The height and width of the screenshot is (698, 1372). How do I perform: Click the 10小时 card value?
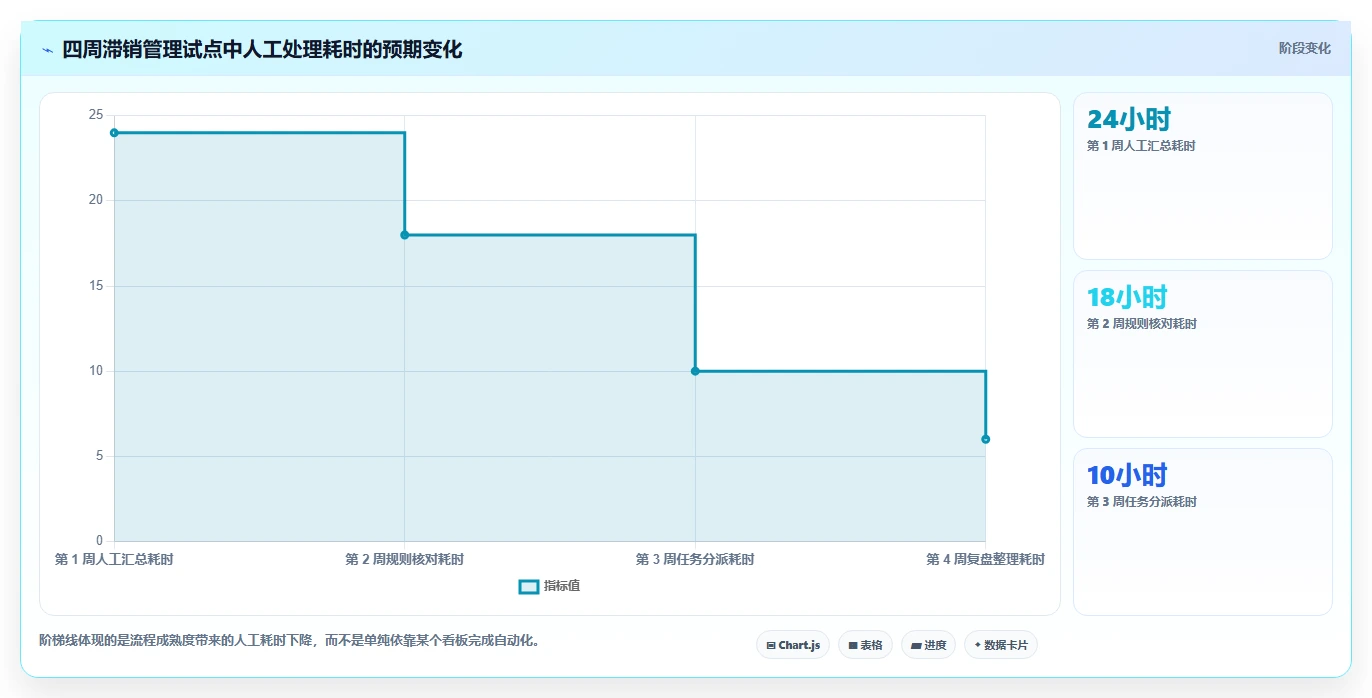pos(1127,476)
